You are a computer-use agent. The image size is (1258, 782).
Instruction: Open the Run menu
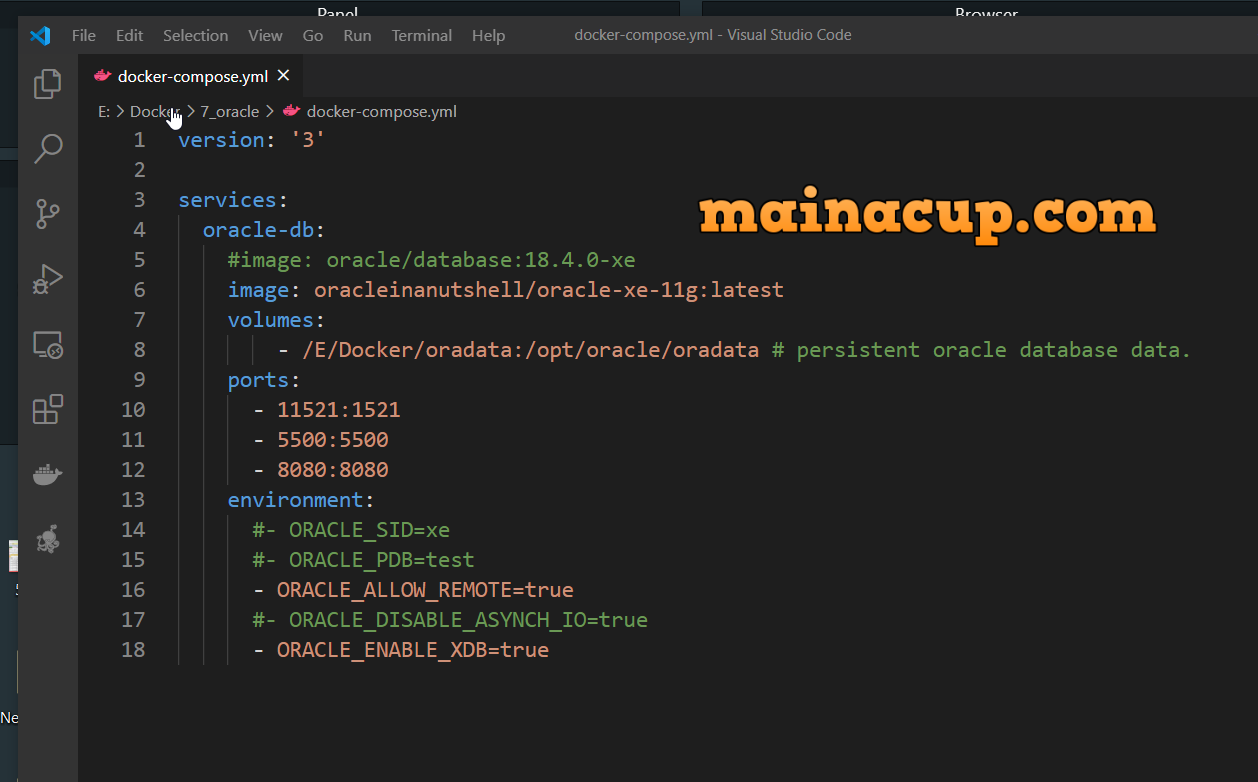click(x=357, y=36)
